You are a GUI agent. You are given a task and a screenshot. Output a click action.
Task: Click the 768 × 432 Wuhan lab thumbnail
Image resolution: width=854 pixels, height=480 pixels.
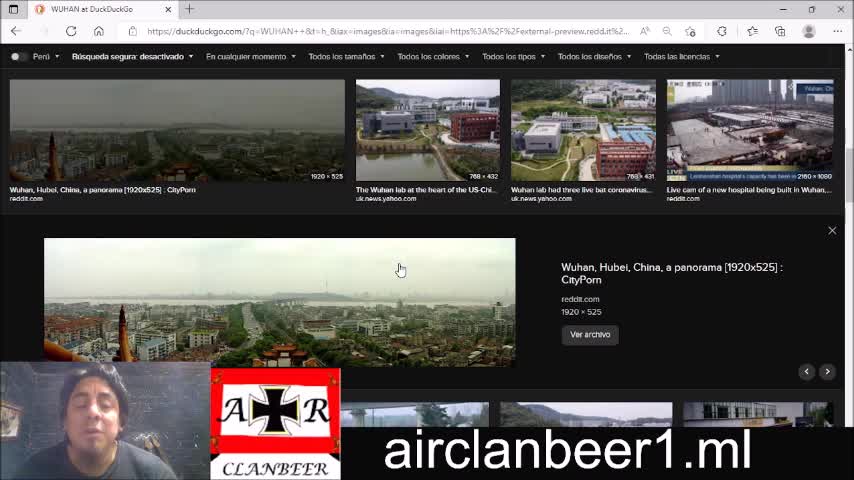428,130
